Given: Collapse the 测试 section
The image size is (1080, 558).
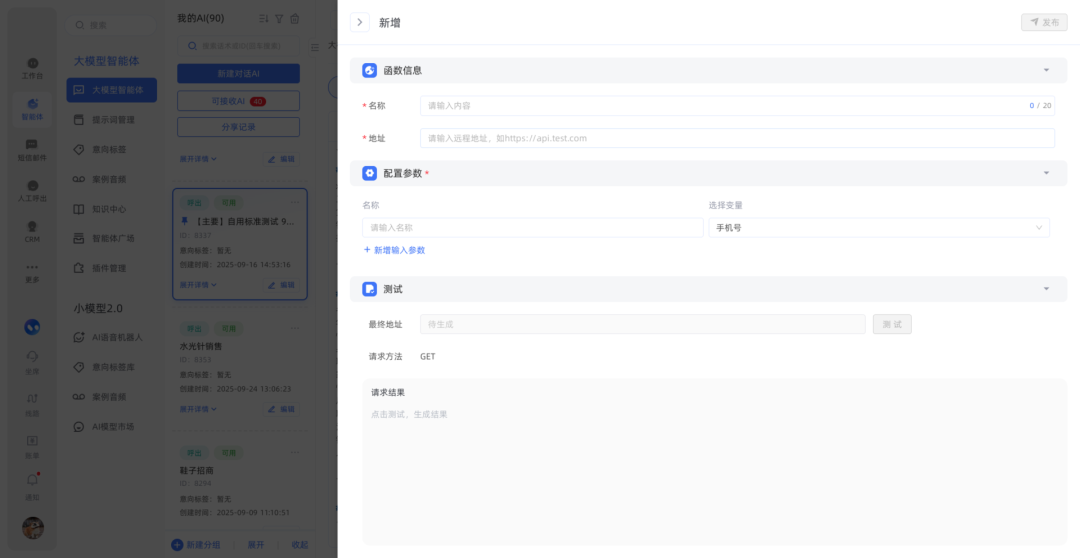Looking at the screenshot, I should coord(1046,289).
